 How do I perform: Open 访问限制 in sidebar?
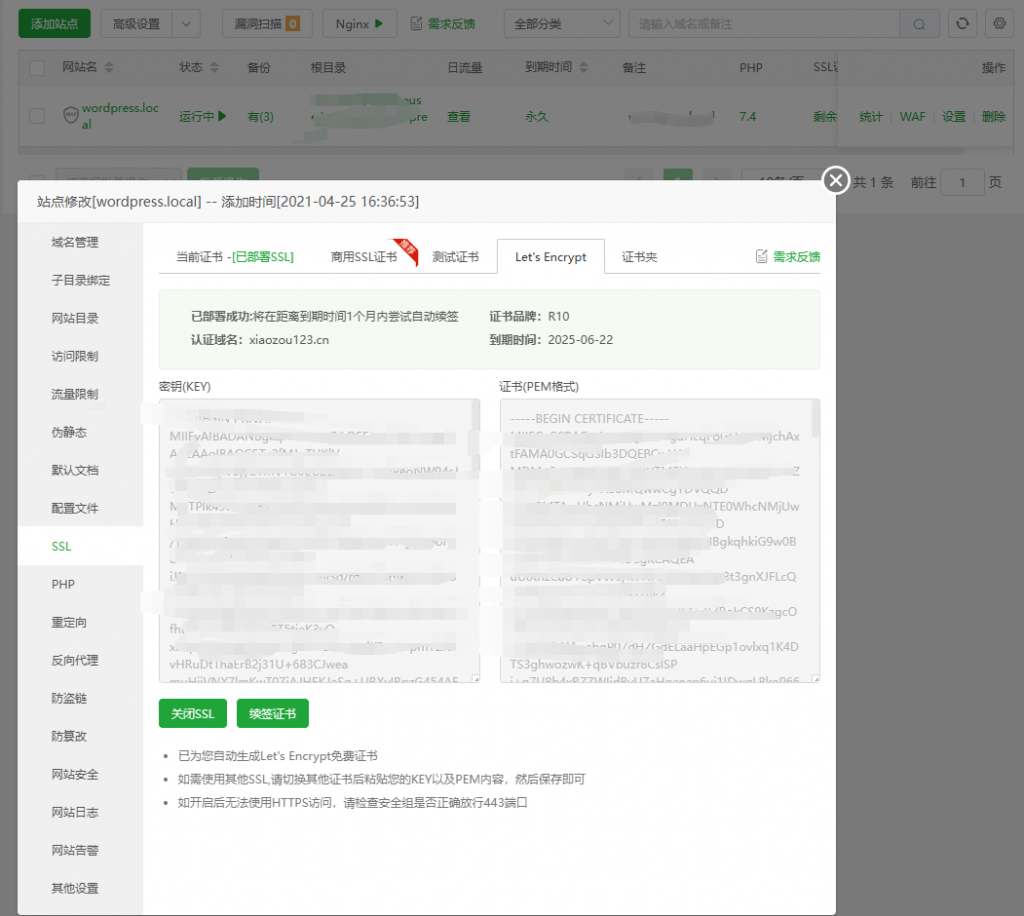click(75, 356)
